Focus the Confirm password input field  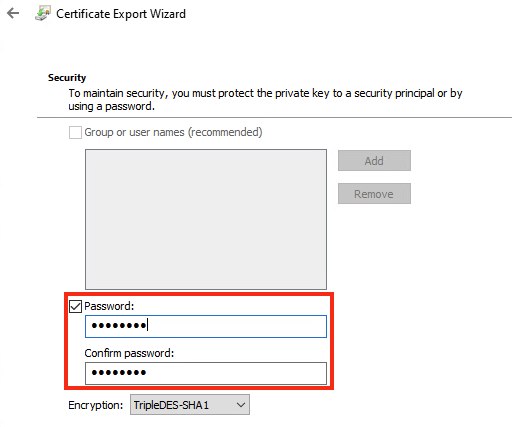pos(206,373)
